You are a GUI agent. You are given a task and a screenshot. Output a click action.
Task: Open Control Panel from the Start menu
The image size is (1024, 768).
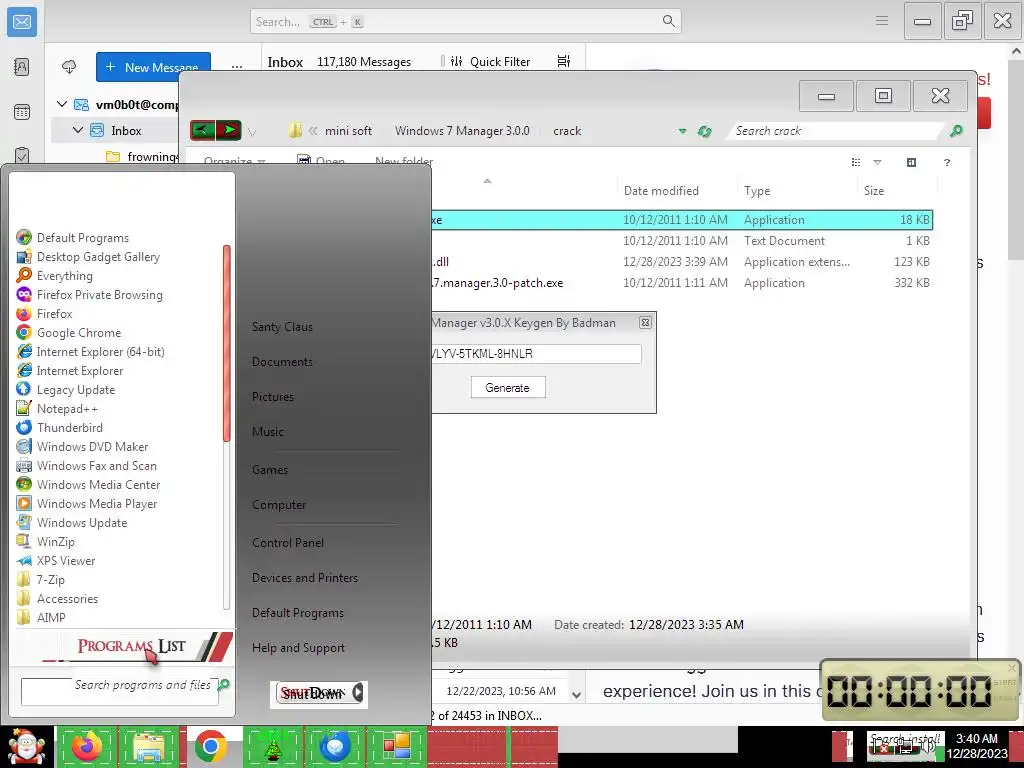click(288, 543)
